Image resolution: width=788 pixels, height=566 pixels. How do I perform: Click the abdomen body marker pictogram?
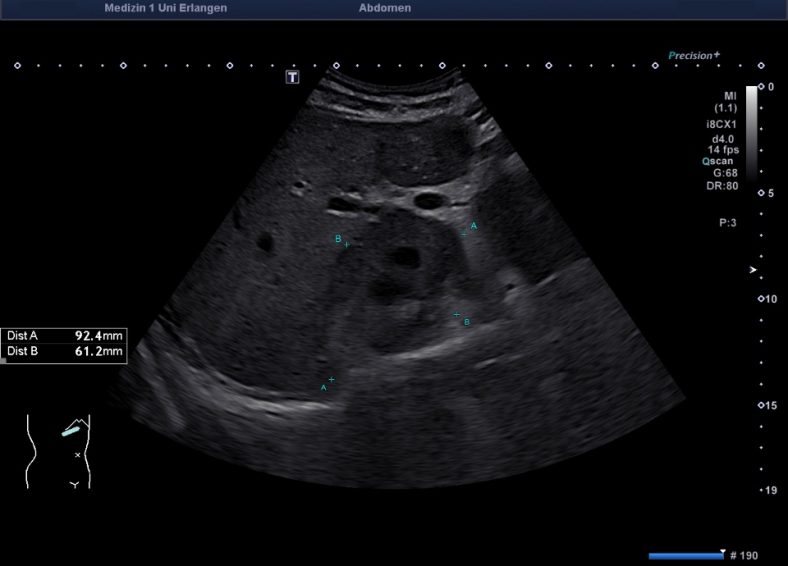58,452
